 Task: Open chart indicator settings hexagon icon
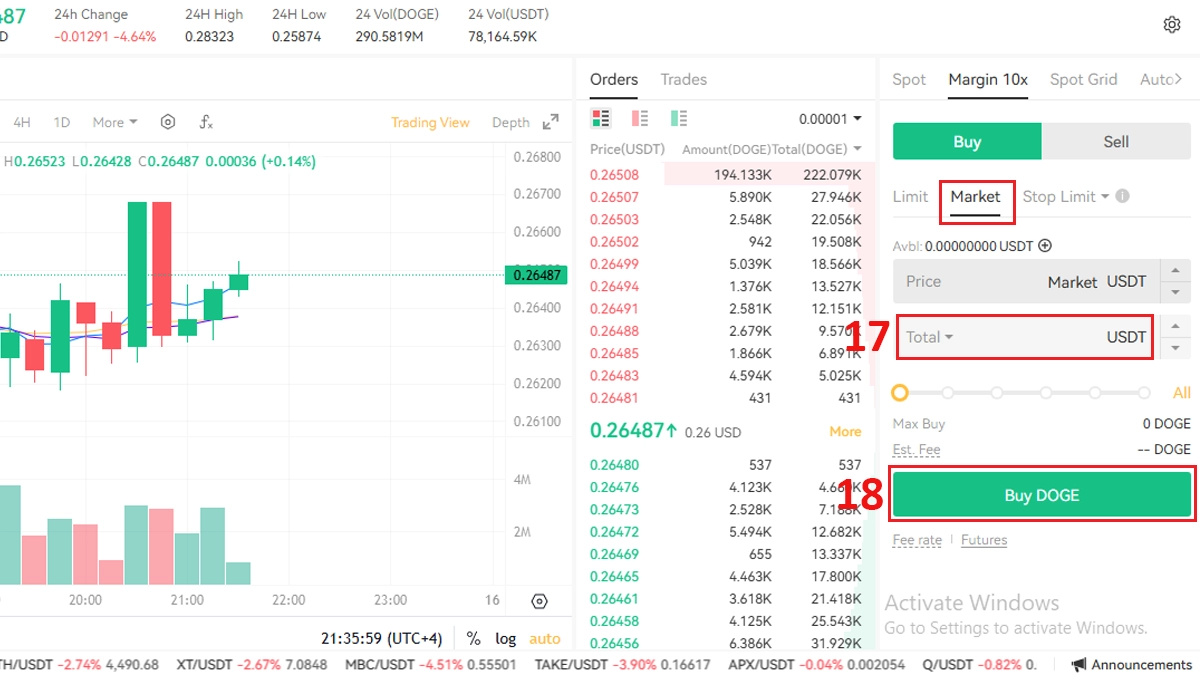pyautogui.click(x=168, y=122)
